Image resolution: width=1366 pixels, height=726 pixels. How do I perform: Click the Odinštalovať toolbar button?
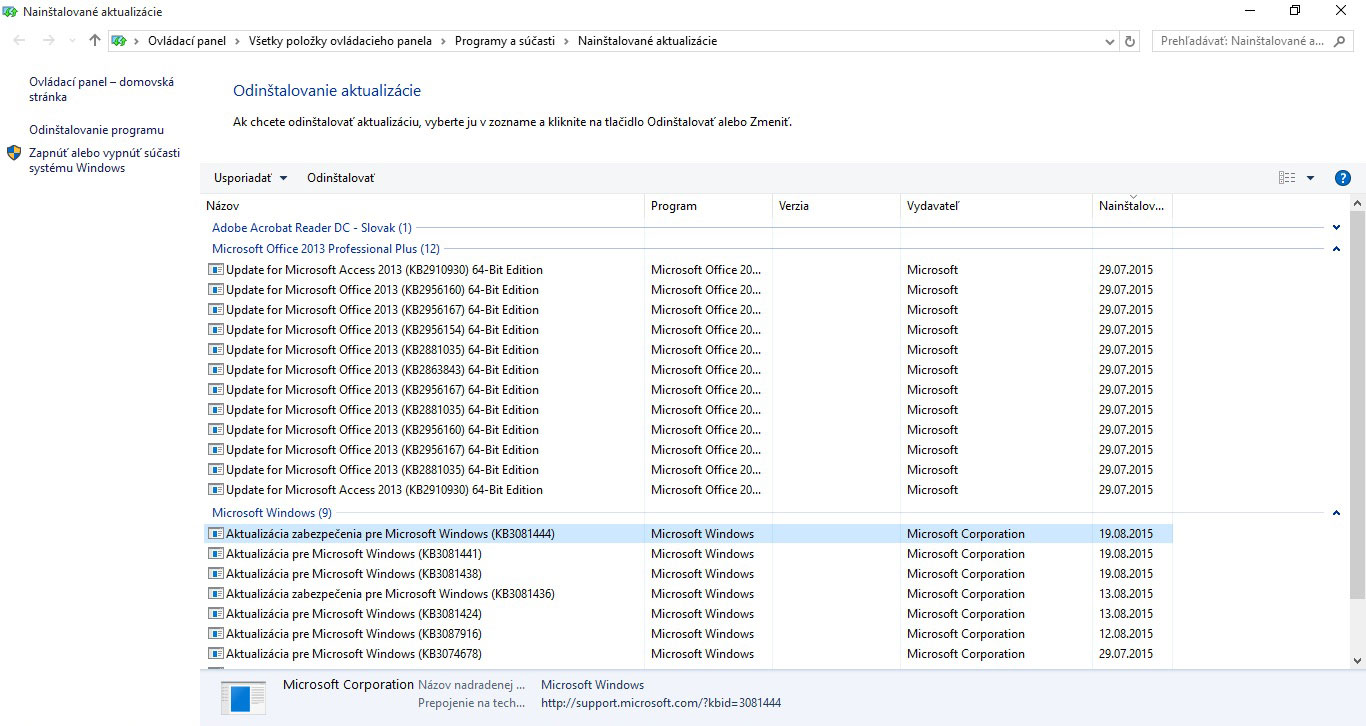(x=341, y=178)
